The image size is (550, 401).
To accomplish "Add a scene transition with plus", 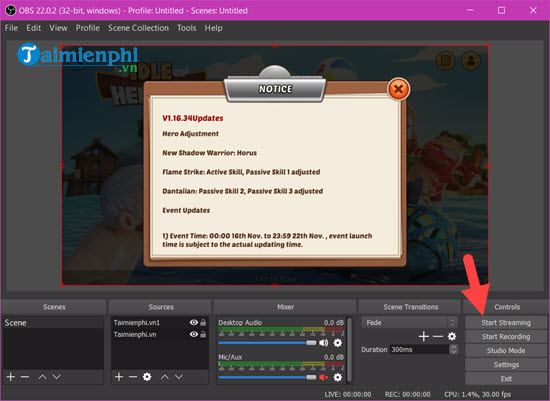I will 424,336.
